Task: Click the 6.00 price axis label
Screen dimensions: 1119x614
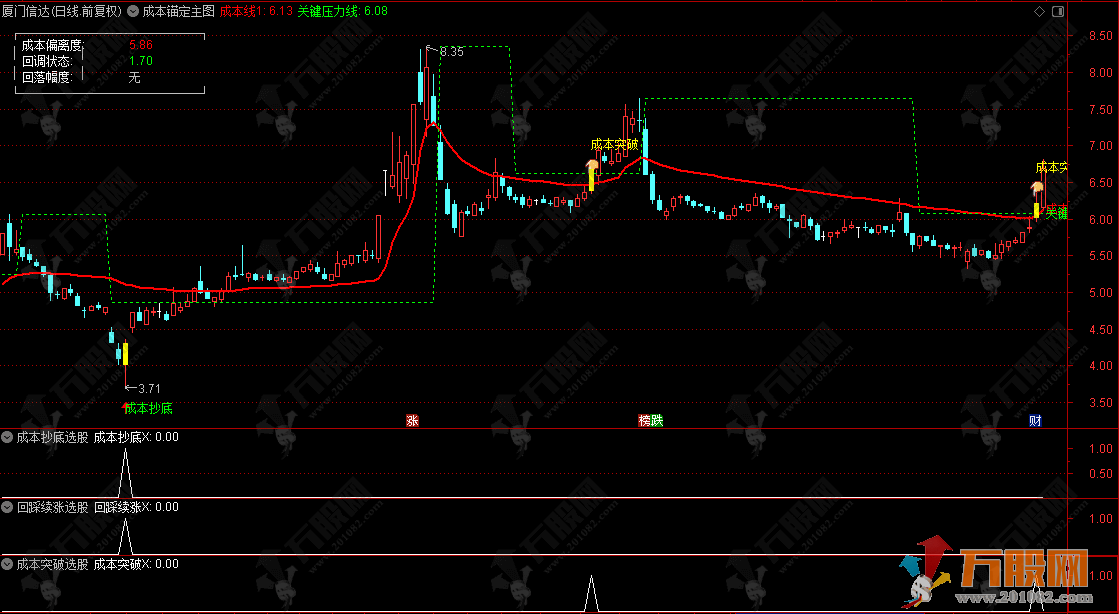Action: tap(1100, 219)
